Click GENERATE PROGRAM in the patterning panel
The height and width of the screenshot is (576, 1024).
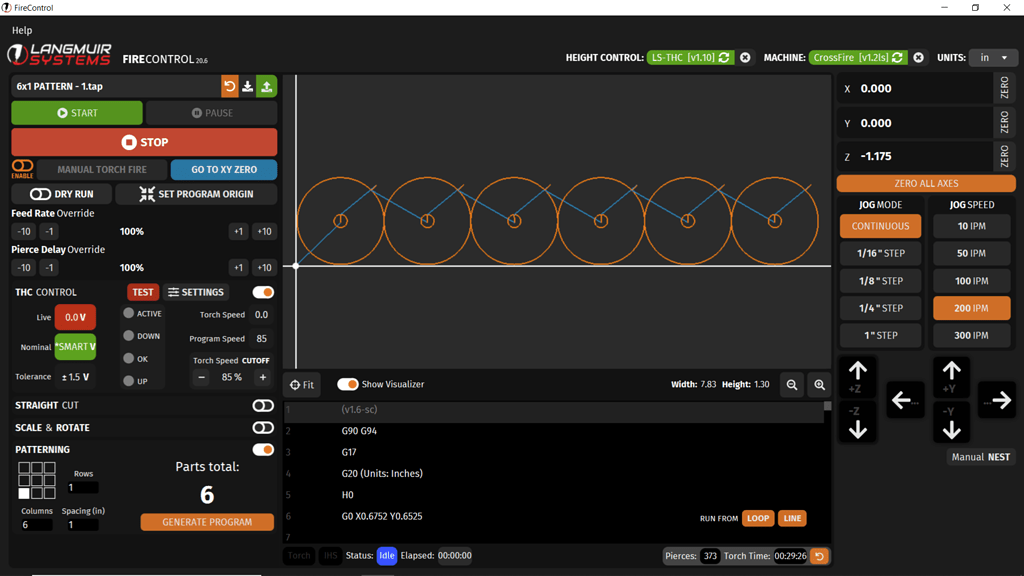tap(207, 521)
